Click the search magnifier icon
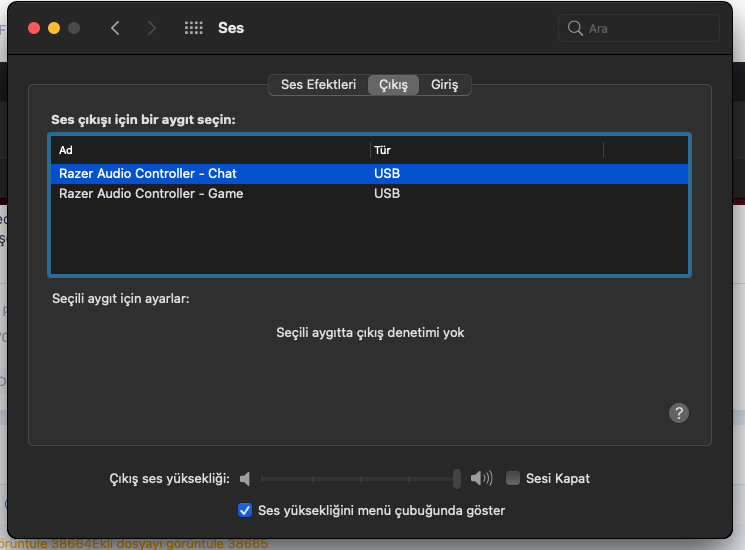This screenshot has height=550, width=745. [x=575, y=28]
